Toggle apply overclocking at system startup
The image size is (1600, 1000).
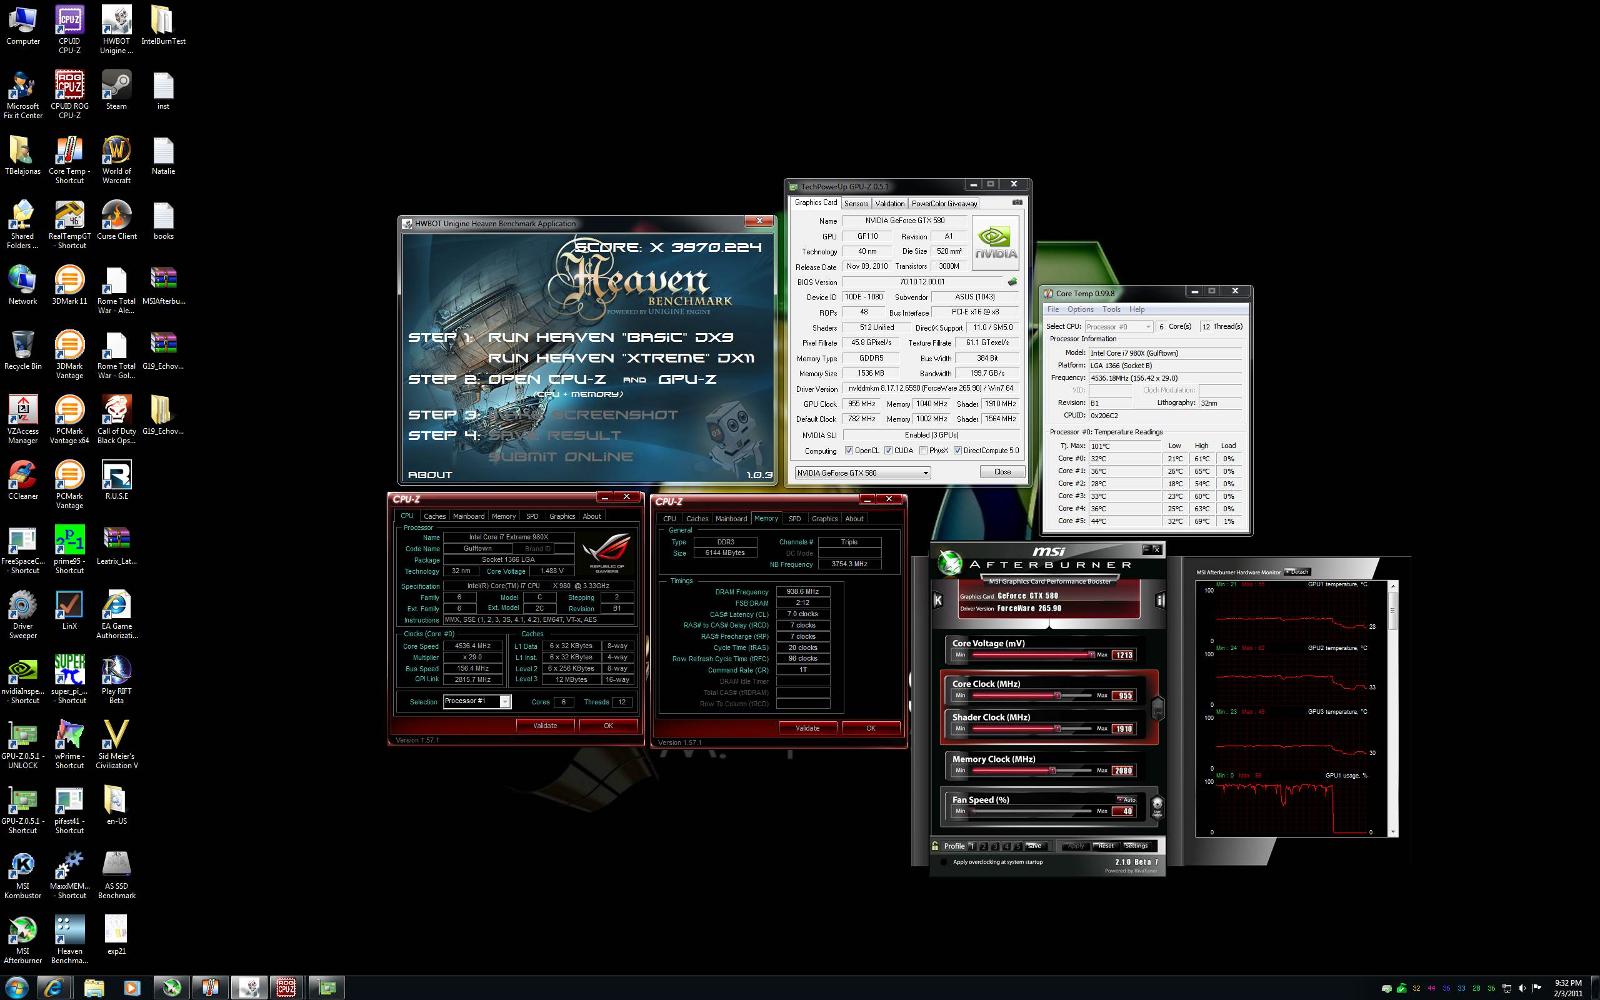point(944,862)
